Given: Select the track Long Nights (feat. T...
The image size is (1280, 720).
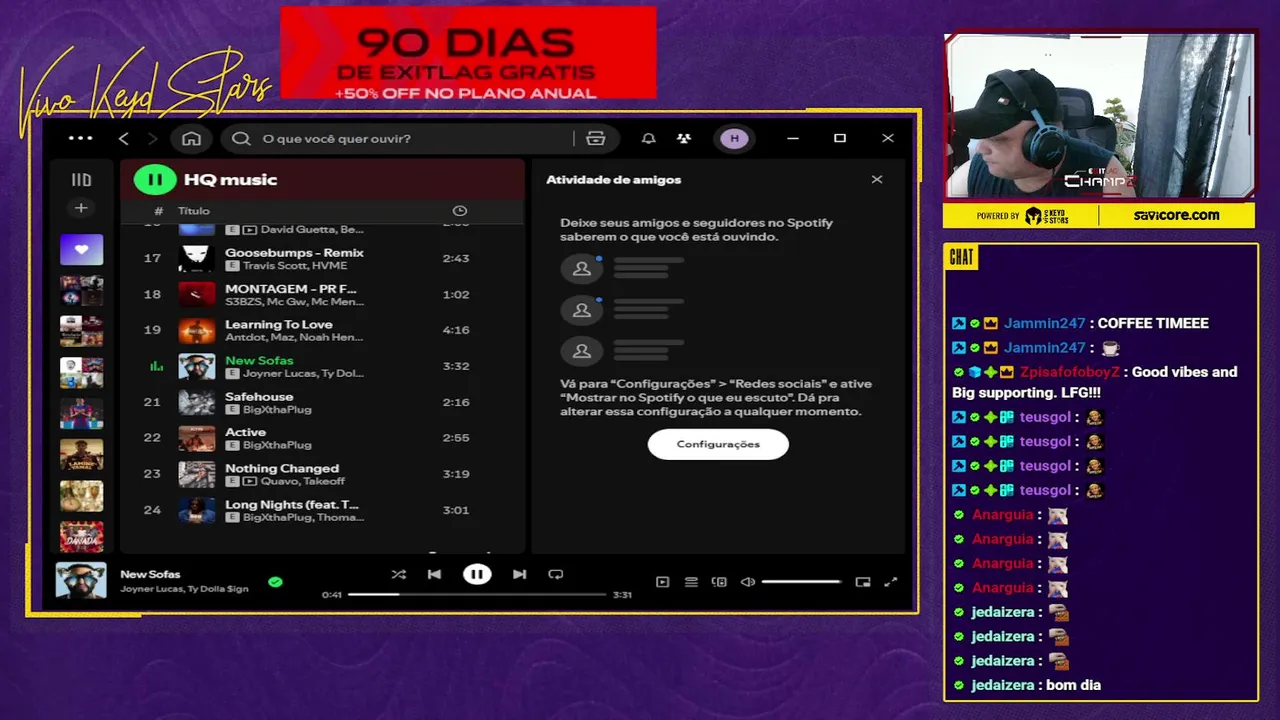Looking at the screenshot, I should tap(322, 510).
